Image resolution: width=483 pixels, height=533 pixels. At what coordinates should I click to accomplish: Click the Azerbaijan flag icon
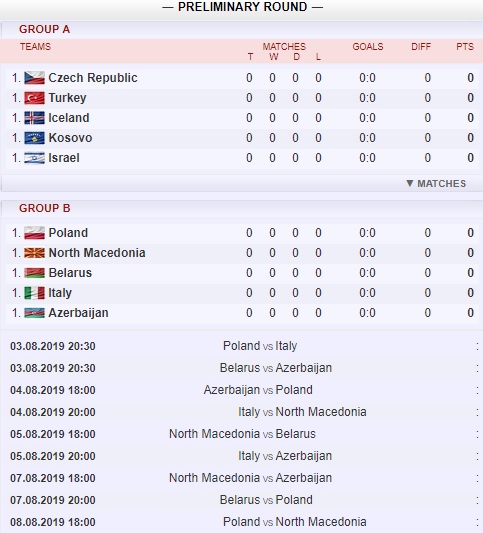pyautogui.click(x=34, y=313)
